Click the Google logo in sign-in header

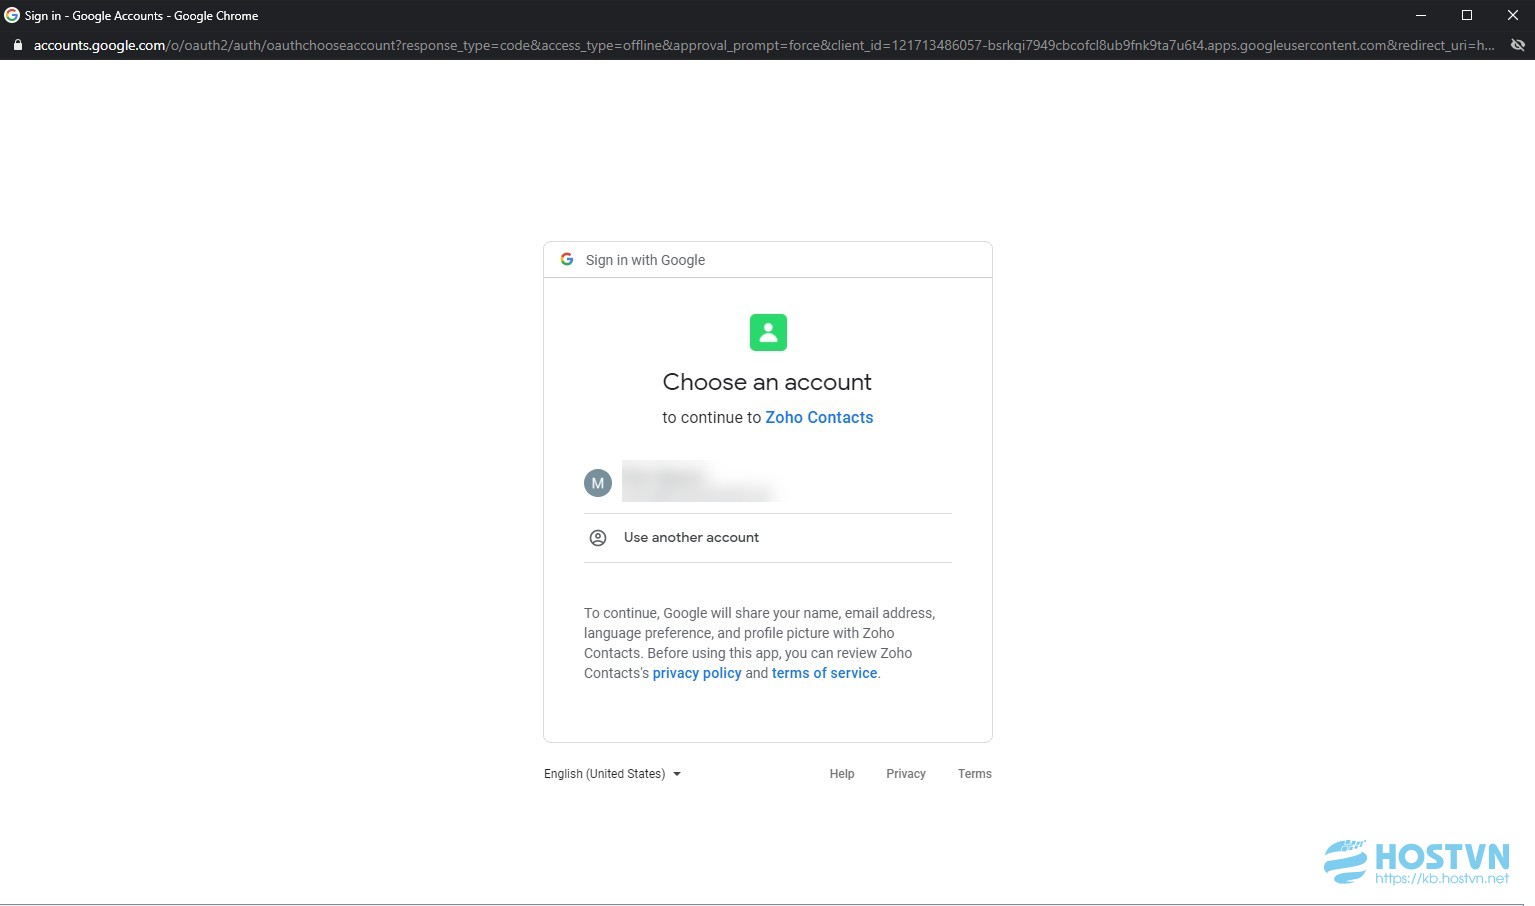(567, 259)
